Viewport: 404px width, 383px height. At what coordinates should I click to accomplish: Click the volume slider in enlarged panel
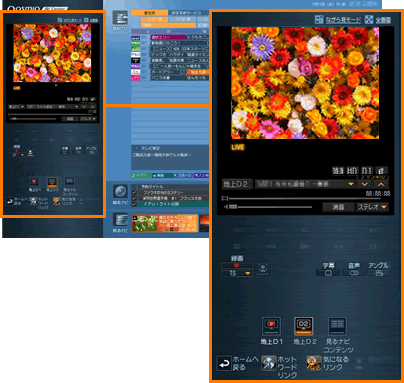click(x=271, y=207)
